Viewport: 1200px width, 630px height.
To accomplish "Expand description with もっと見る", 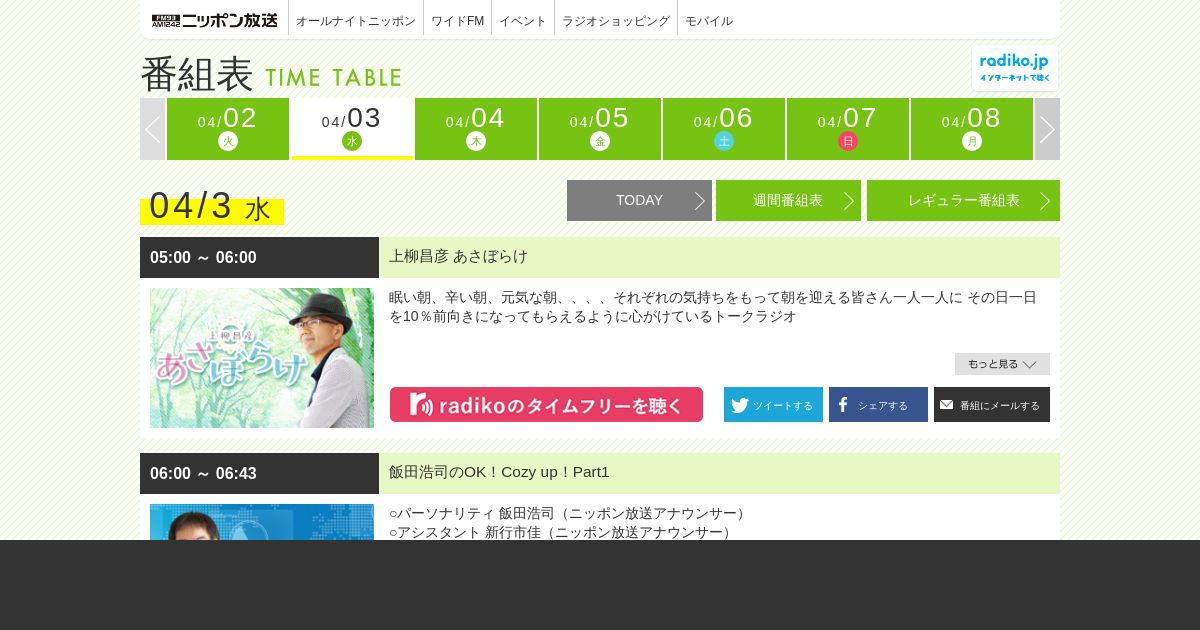I will [x=1002, y=364].
